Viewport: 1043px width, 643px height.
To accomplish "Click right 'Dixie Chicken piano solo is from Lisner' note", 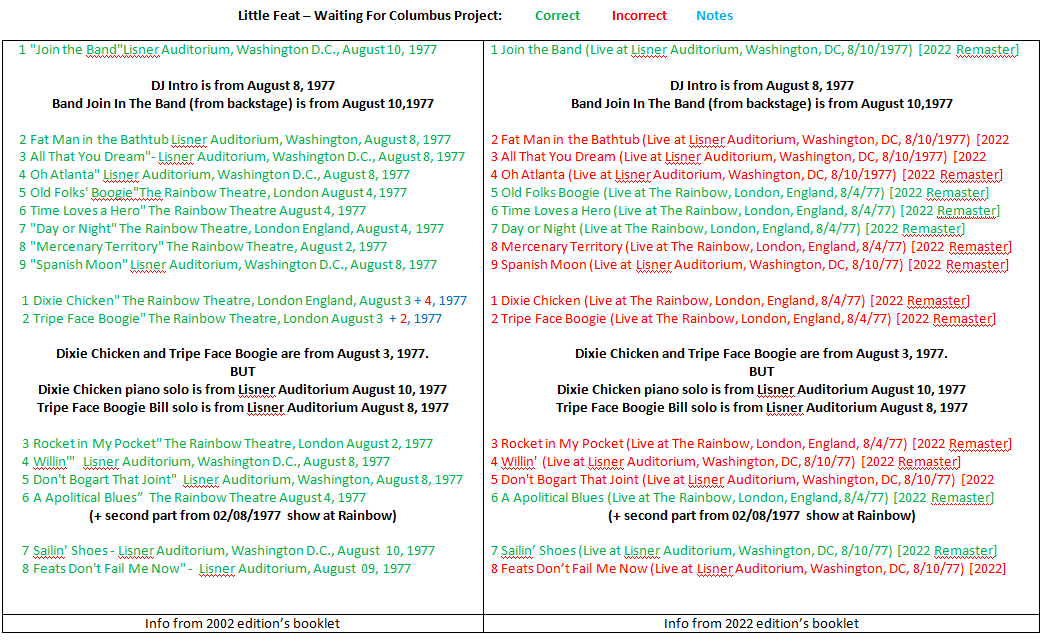I will (x=762, y=390).
